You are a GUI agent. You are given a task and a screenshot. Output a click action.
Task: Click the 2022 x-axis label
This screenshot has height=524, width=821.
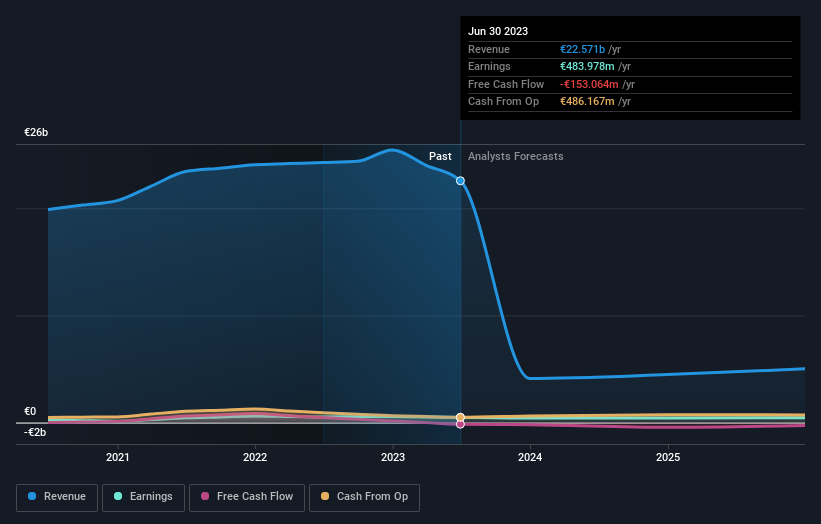(255, 457)
